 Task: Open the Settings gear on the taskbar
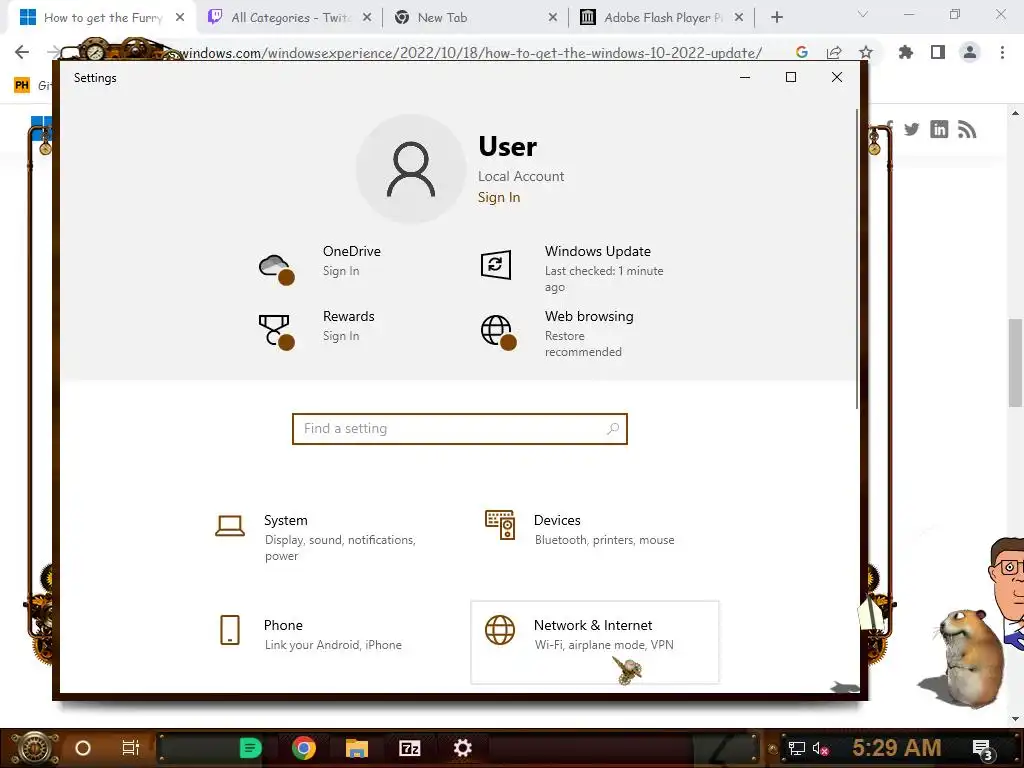tap(462, 748)
